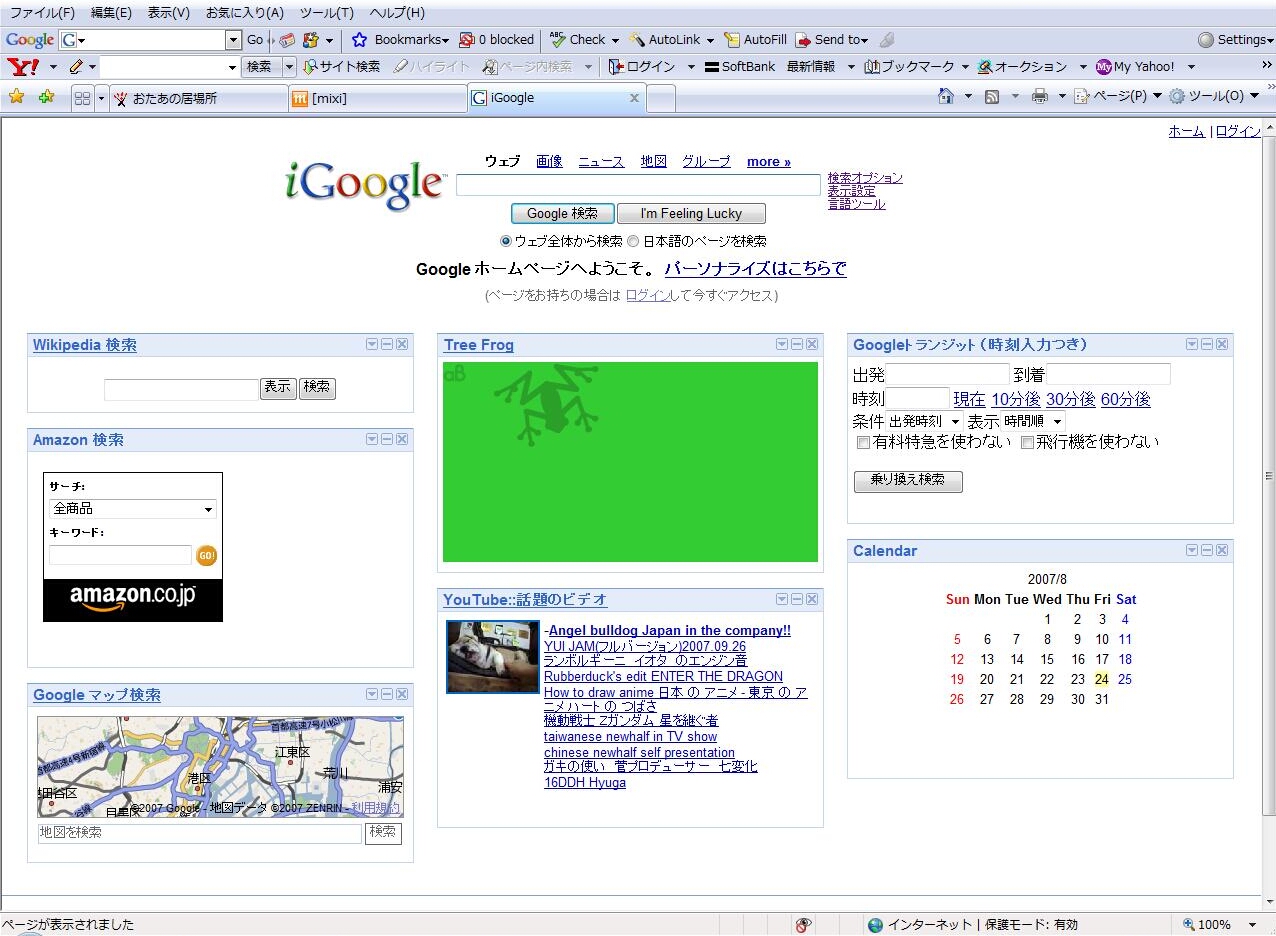Open the 時間順 display dropdown
1276x936 pixels.
[1058, 422]
